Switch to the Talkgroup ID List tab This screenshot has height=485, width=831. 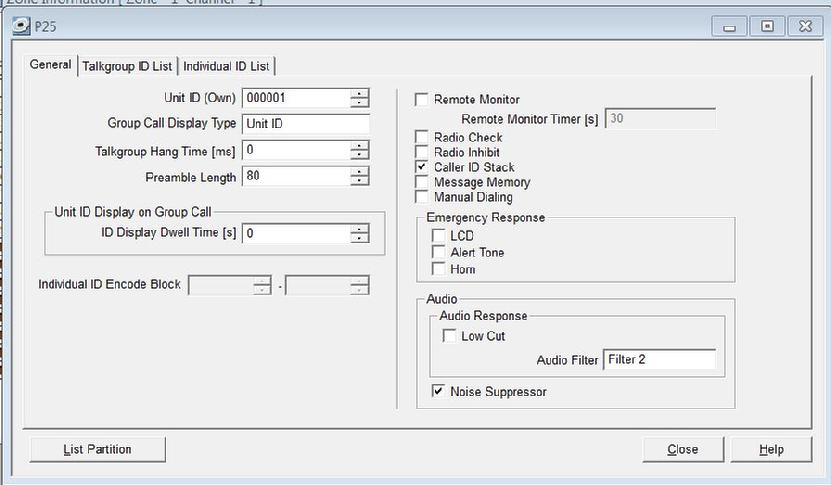pos(127,66)
